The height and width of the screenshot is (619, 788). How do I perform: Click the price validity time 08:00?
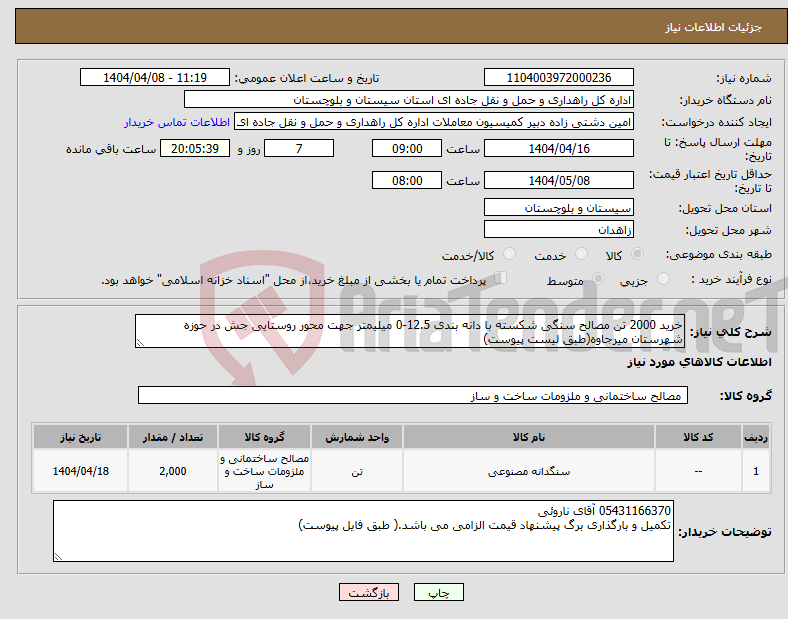(x=407, y=180)
